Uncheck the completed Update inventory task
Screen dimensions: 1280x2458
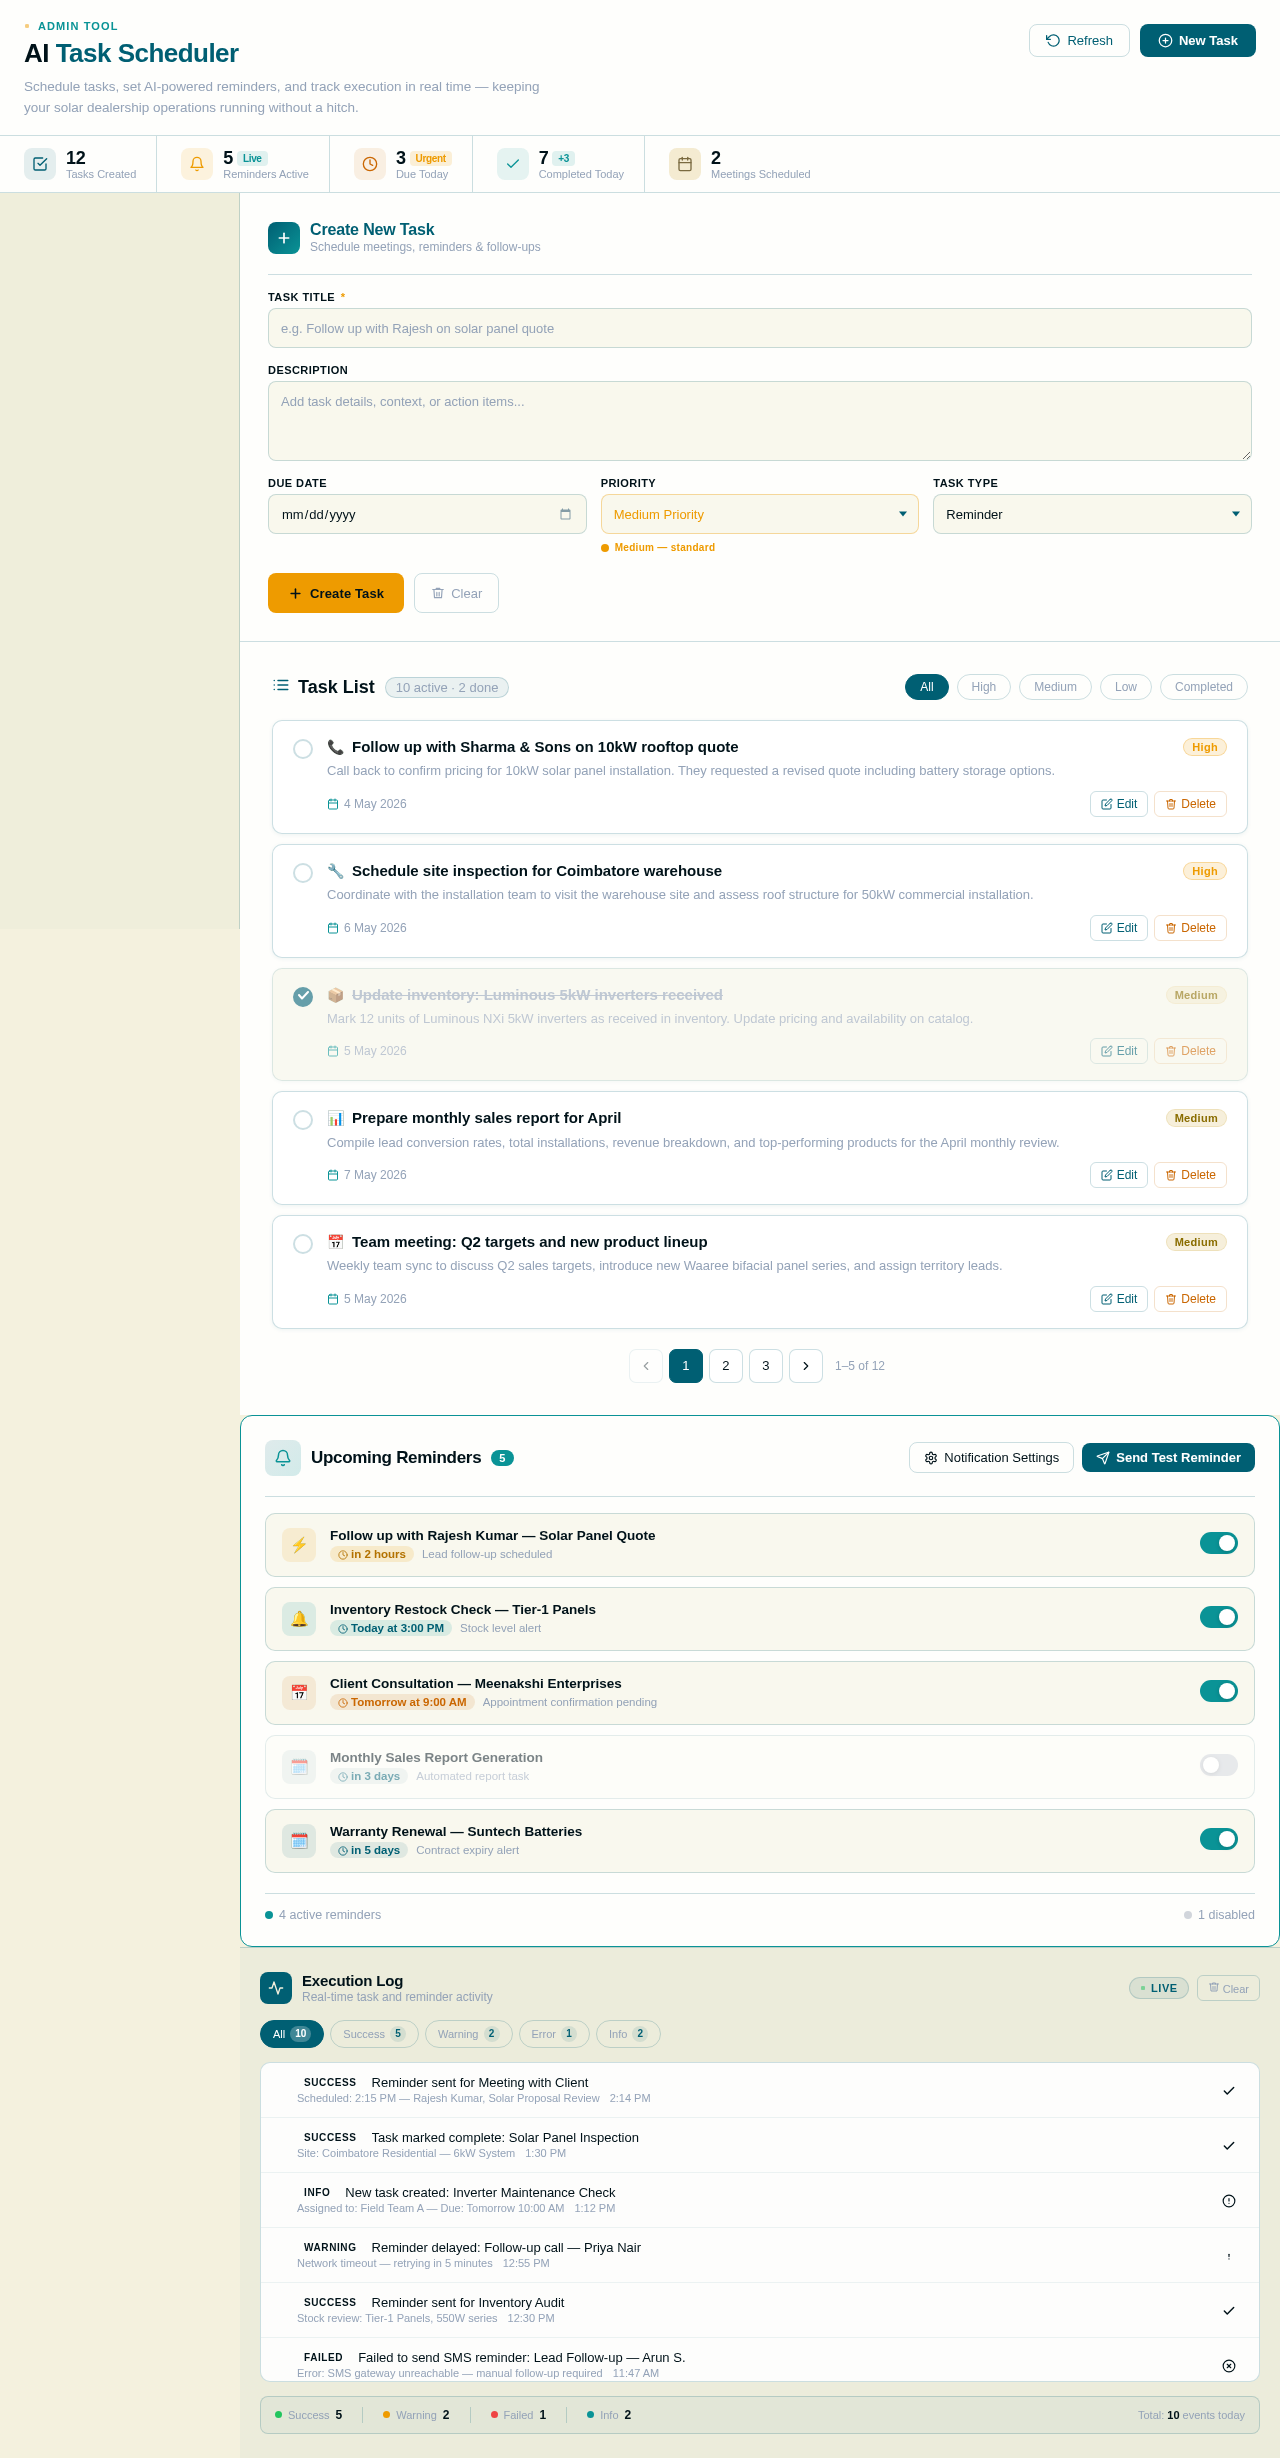coord(303,997)
